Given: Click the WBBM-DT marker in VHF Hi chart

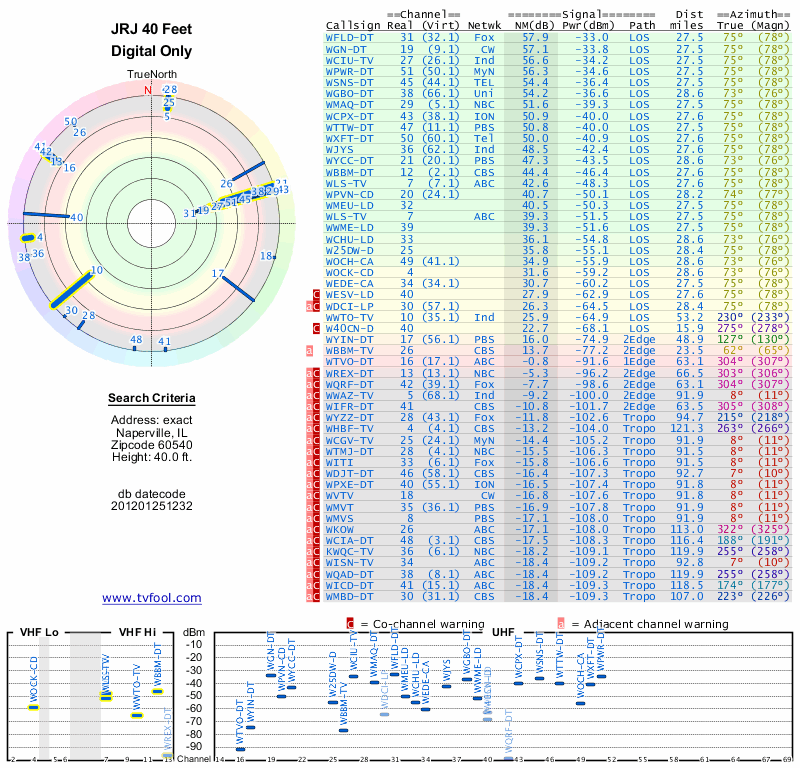Looking at the screenshot, I should (157, 691).
